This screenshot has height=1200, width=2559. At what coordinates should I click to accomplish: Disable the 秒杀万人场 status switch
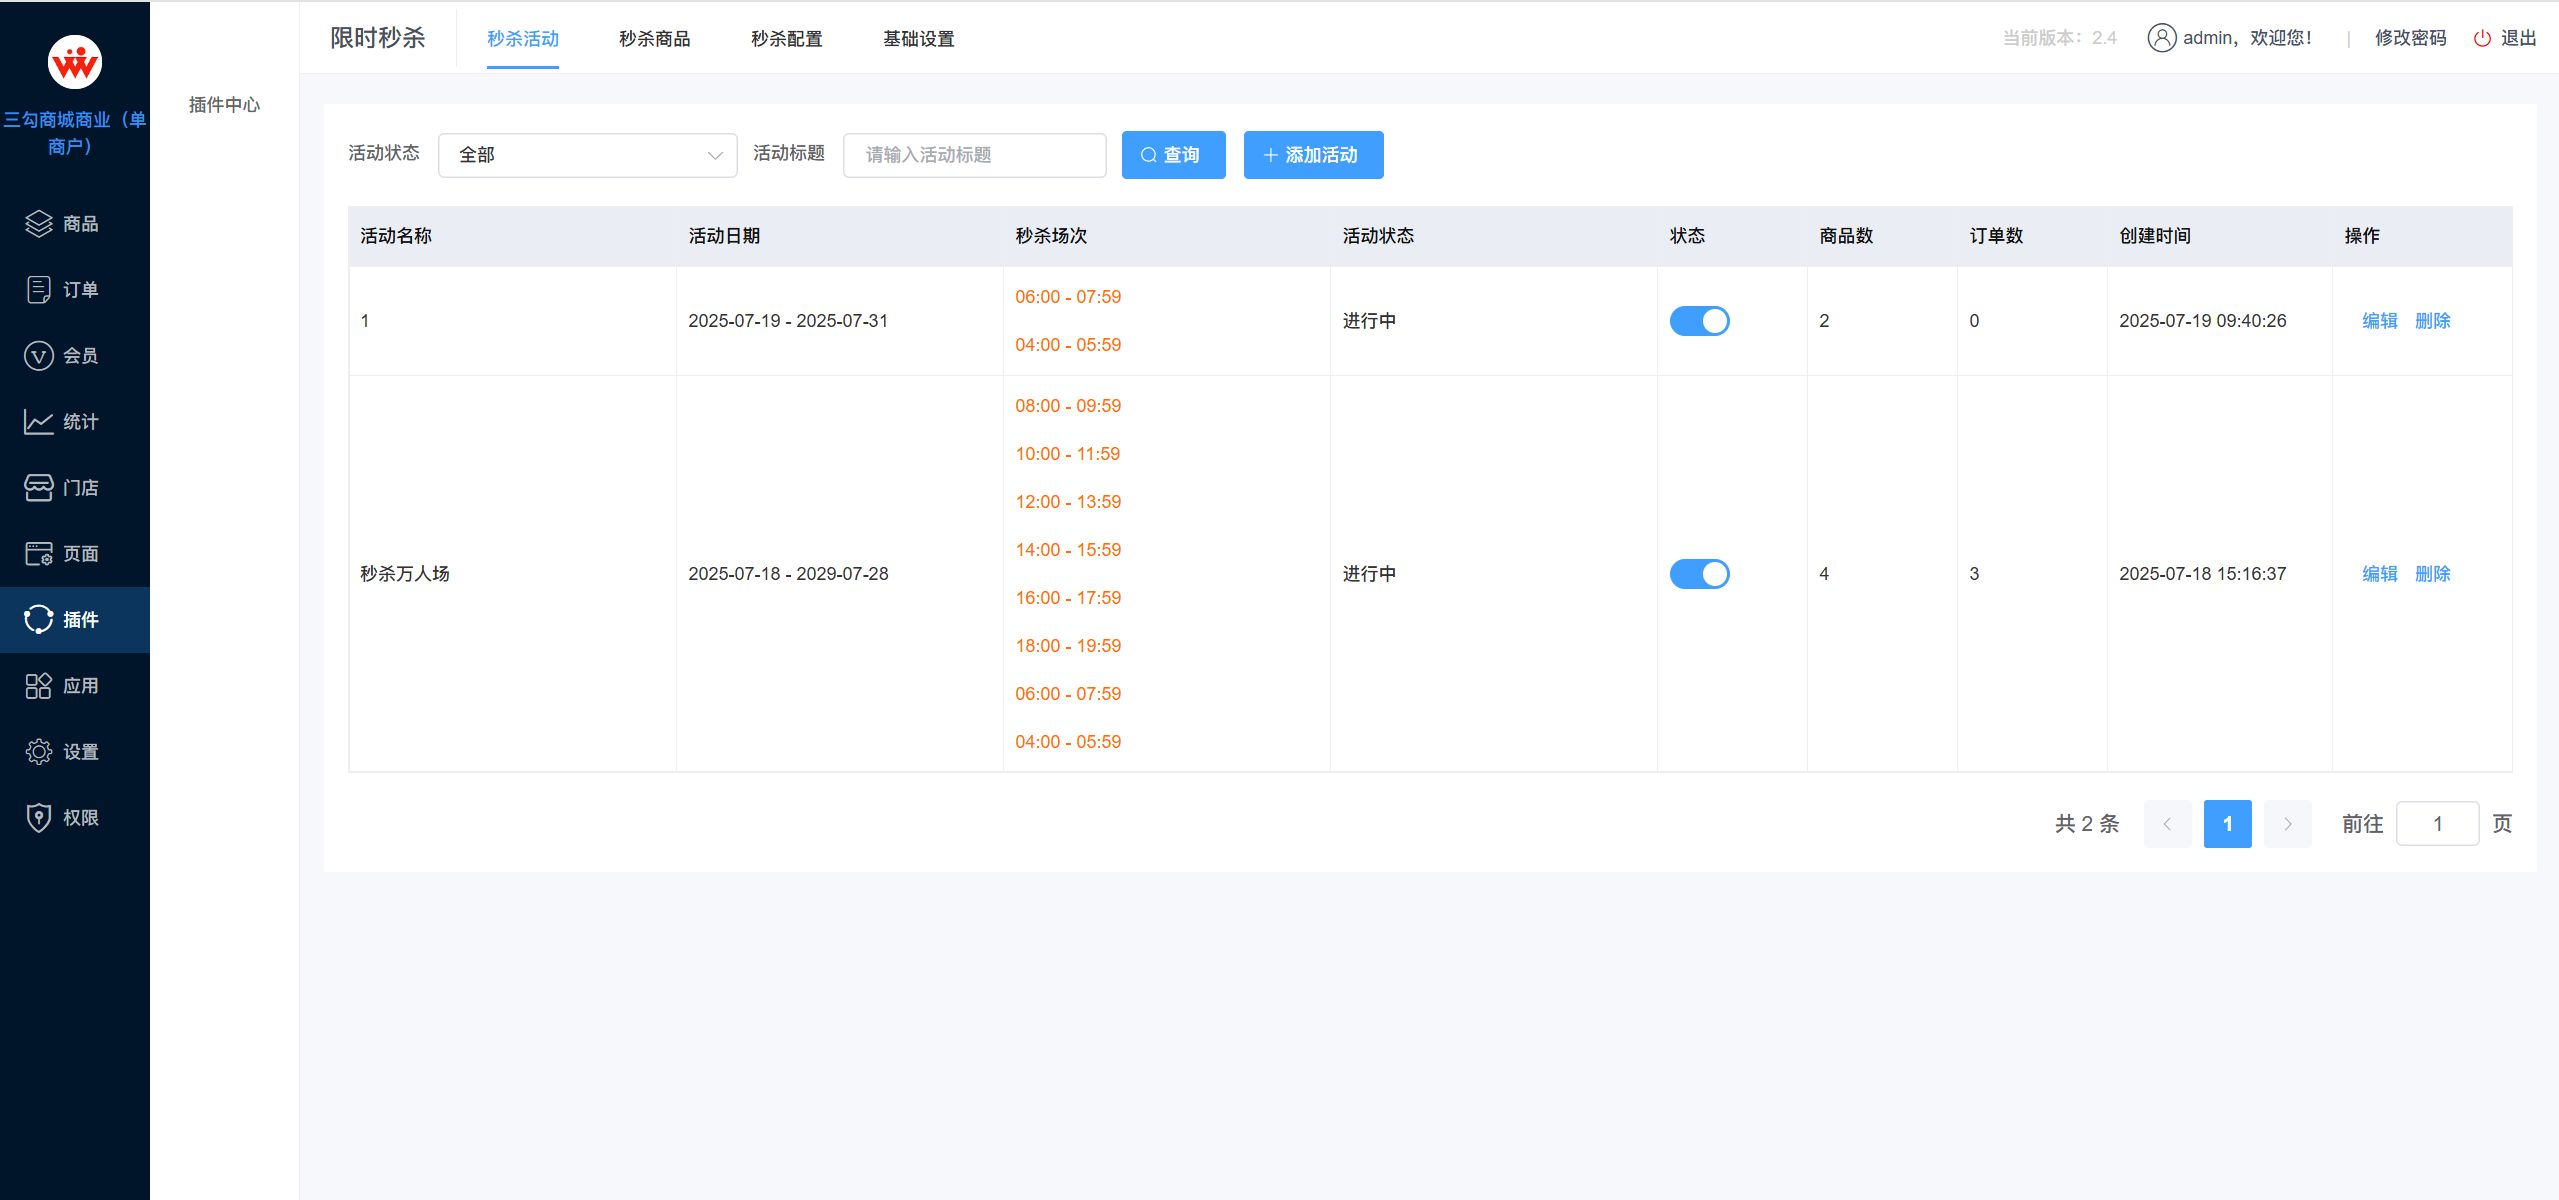click(x=1699, y=574)
